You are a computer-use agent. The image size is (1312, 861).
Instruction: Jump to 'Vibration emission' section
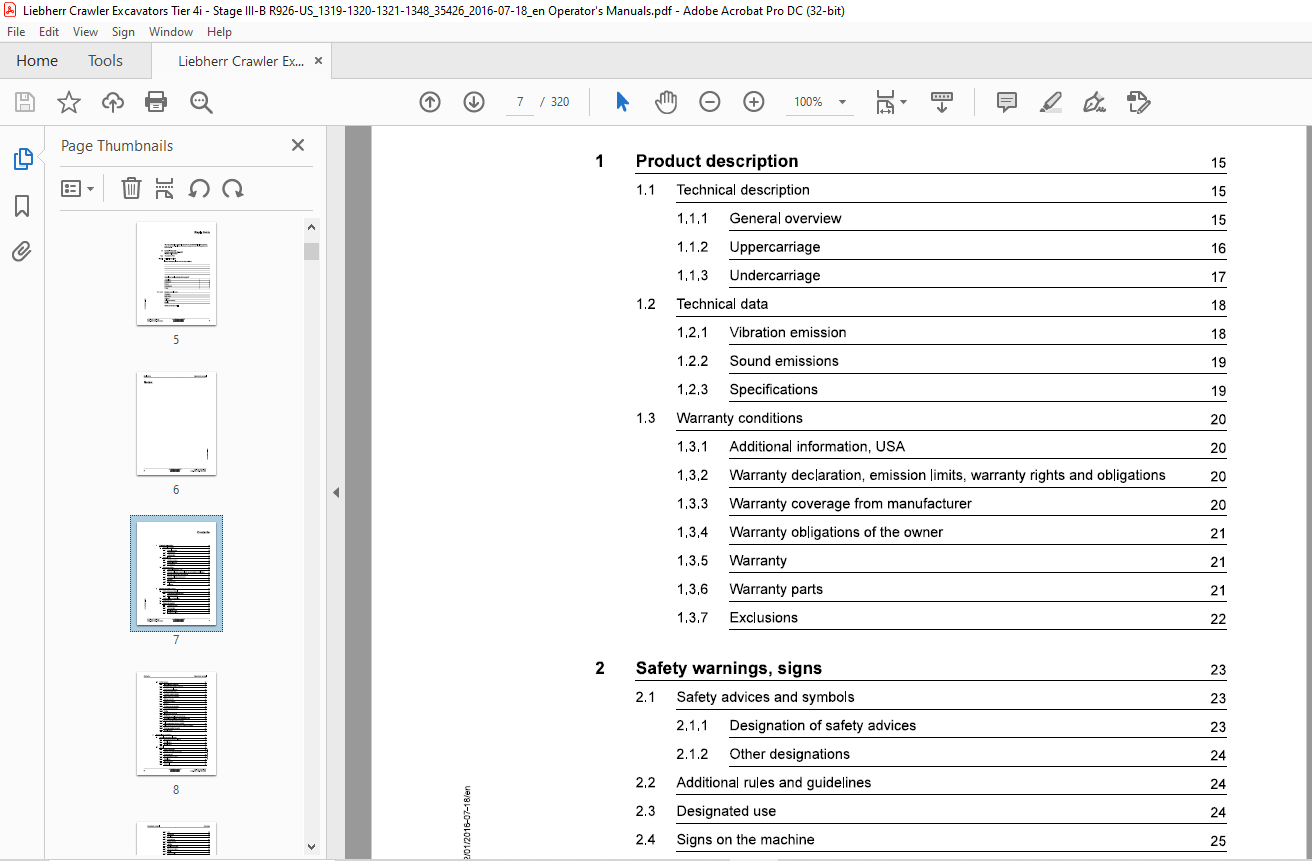(788, 332)
